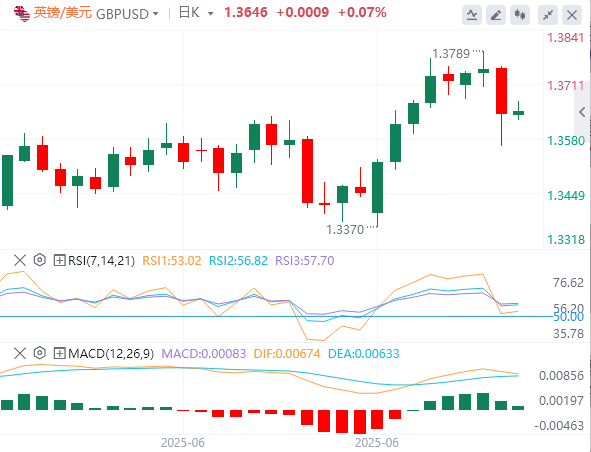Open the GBPUSD symbol dropdown
The height and width of the screenshot is (452, 591).
(x=127, y=14)
